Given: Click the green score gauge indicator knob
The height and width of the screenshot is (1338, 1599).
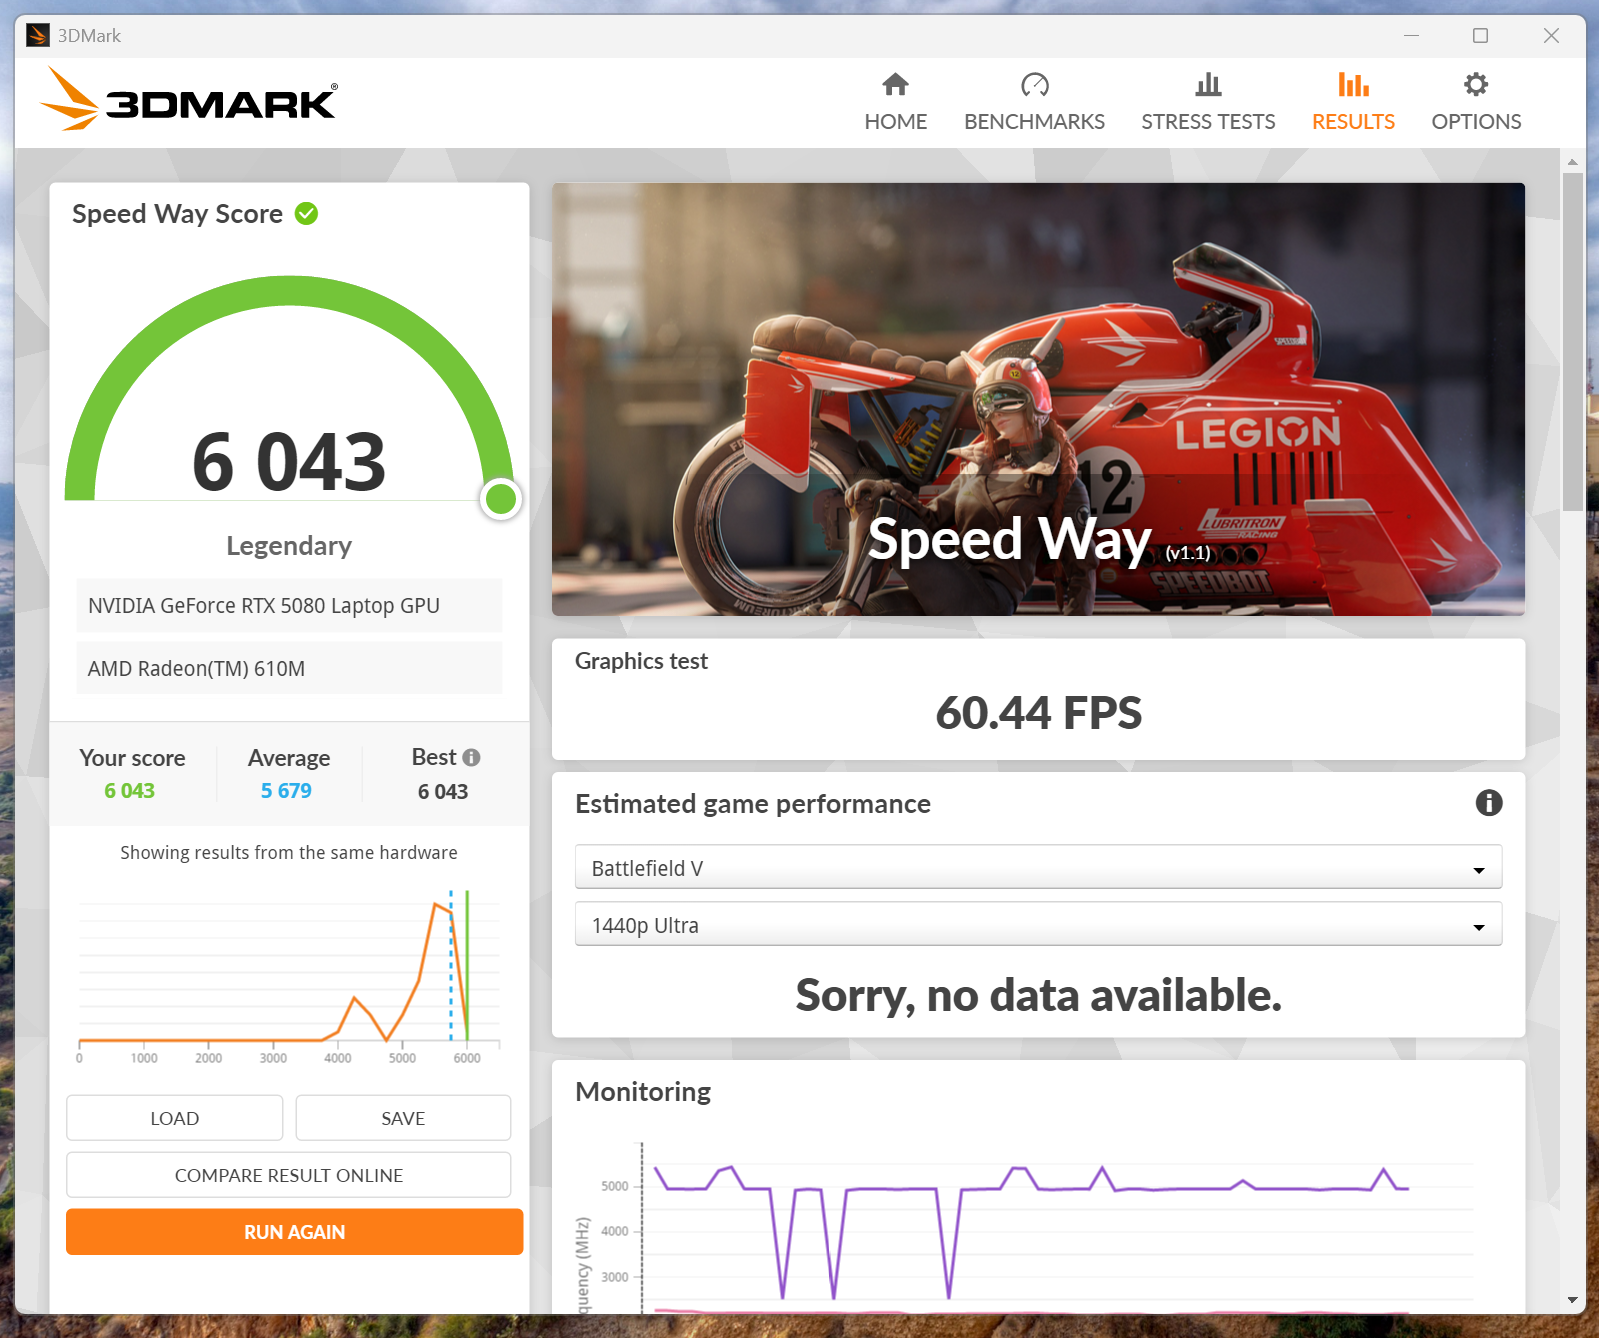Looking at the screenshot, I should (500, 498).
